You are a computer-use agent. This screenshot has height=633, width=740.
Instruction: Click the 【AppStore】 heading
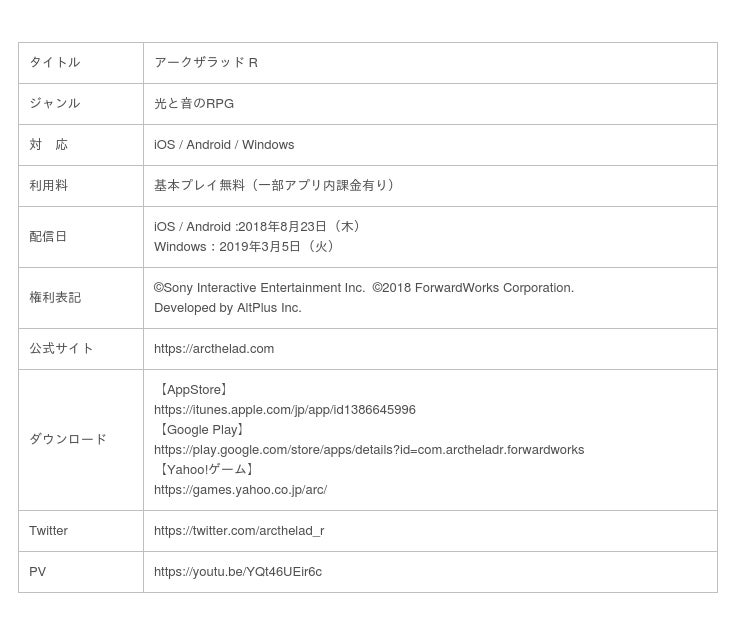coord(194,390)
